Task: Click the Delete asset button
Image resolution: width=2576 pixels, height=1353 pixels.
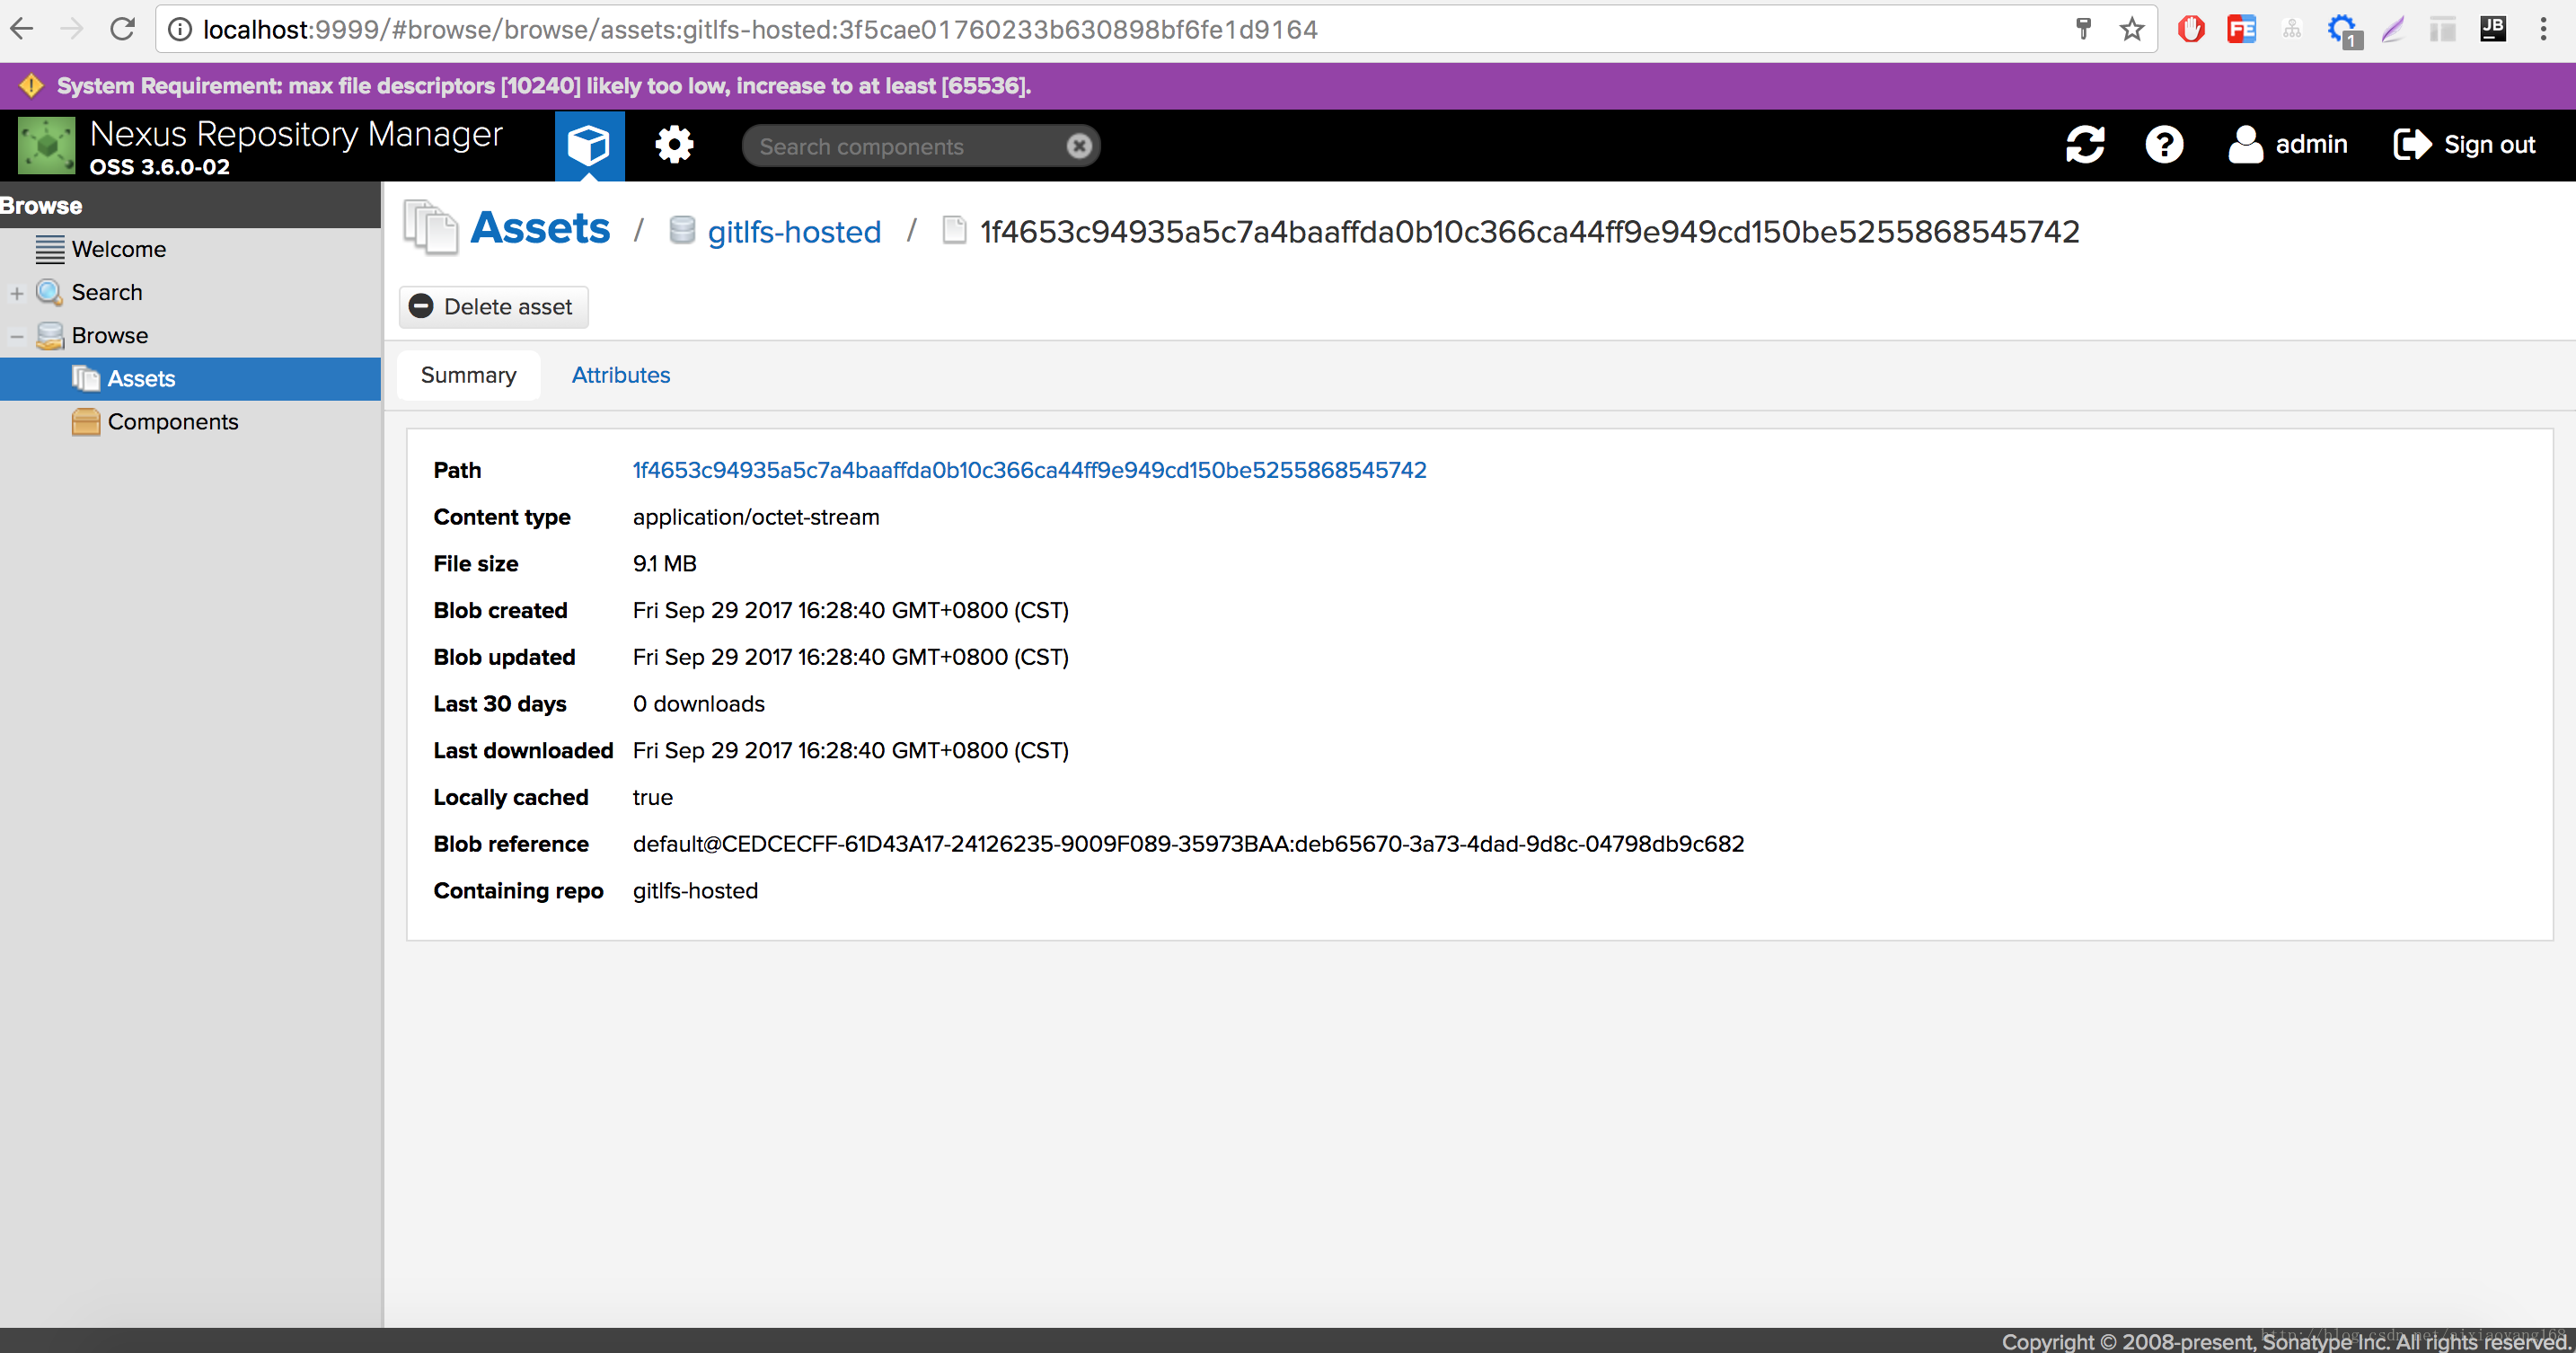Action: pyautogui.click(x=494, y=307)
